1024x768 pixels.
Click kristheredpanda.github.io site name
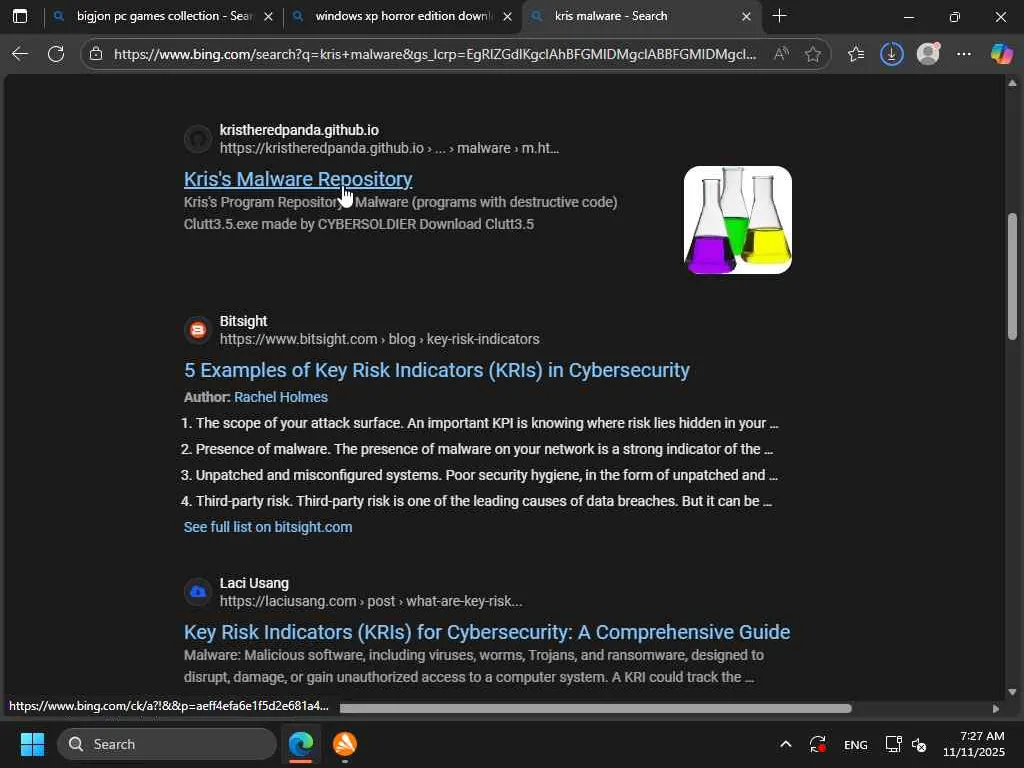(x=299, y=130)
